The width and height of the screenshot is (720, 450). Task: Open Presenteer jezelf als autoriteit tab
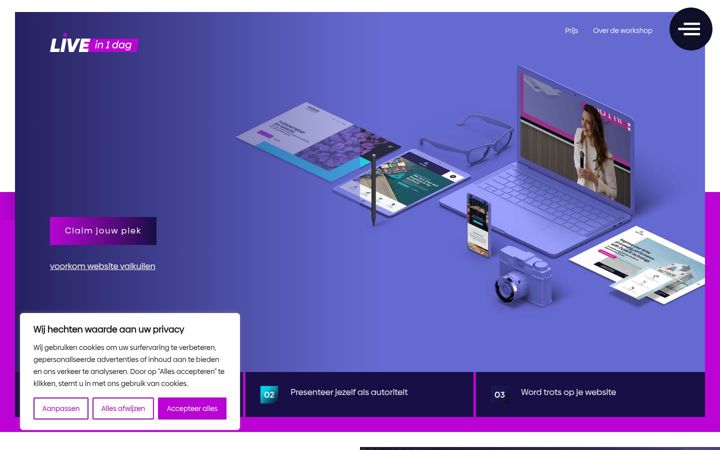pos(359,394)
